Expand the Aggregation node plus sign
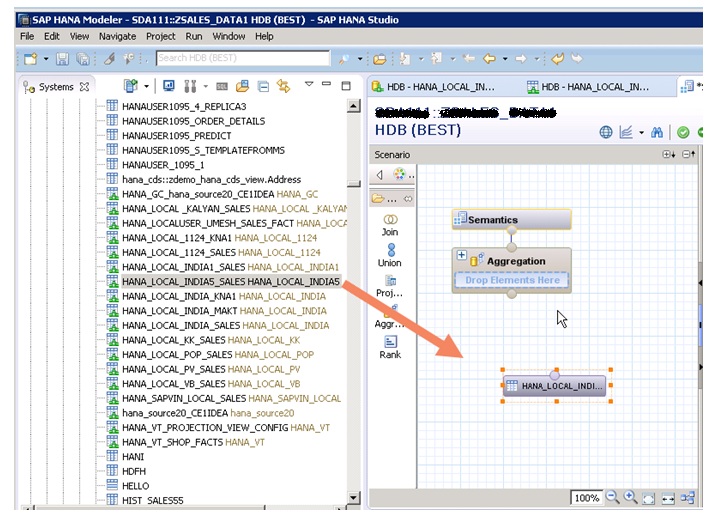The image size is (724, 522). (461, 255)
